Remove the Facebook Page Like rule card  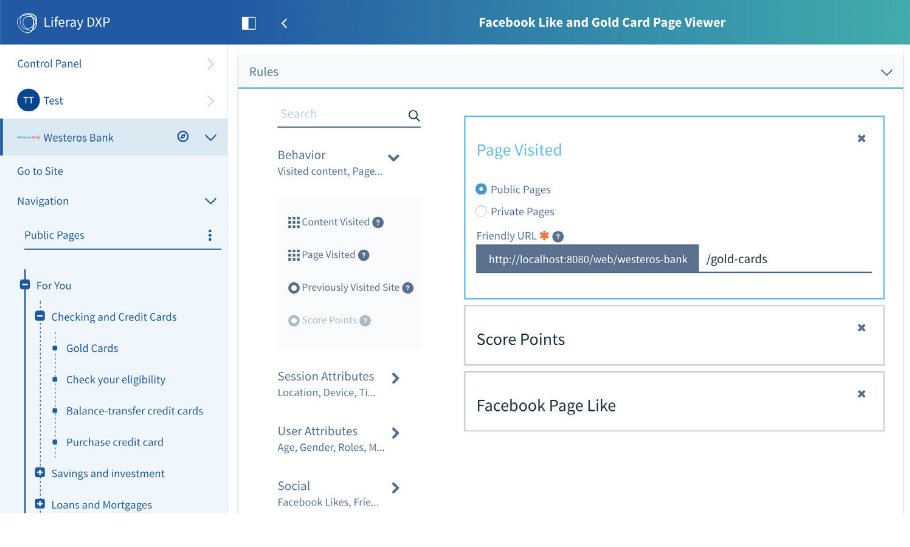(861, 394)
